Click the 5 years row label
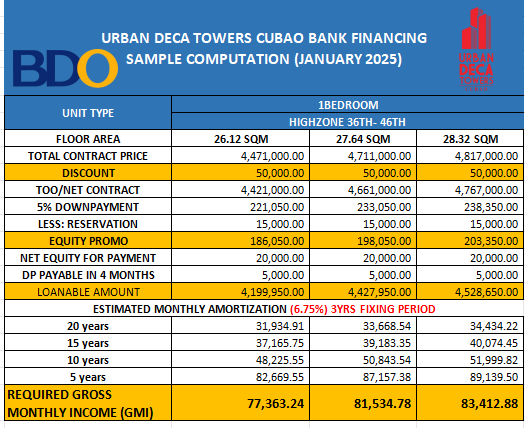 click(x=88, y=377)
